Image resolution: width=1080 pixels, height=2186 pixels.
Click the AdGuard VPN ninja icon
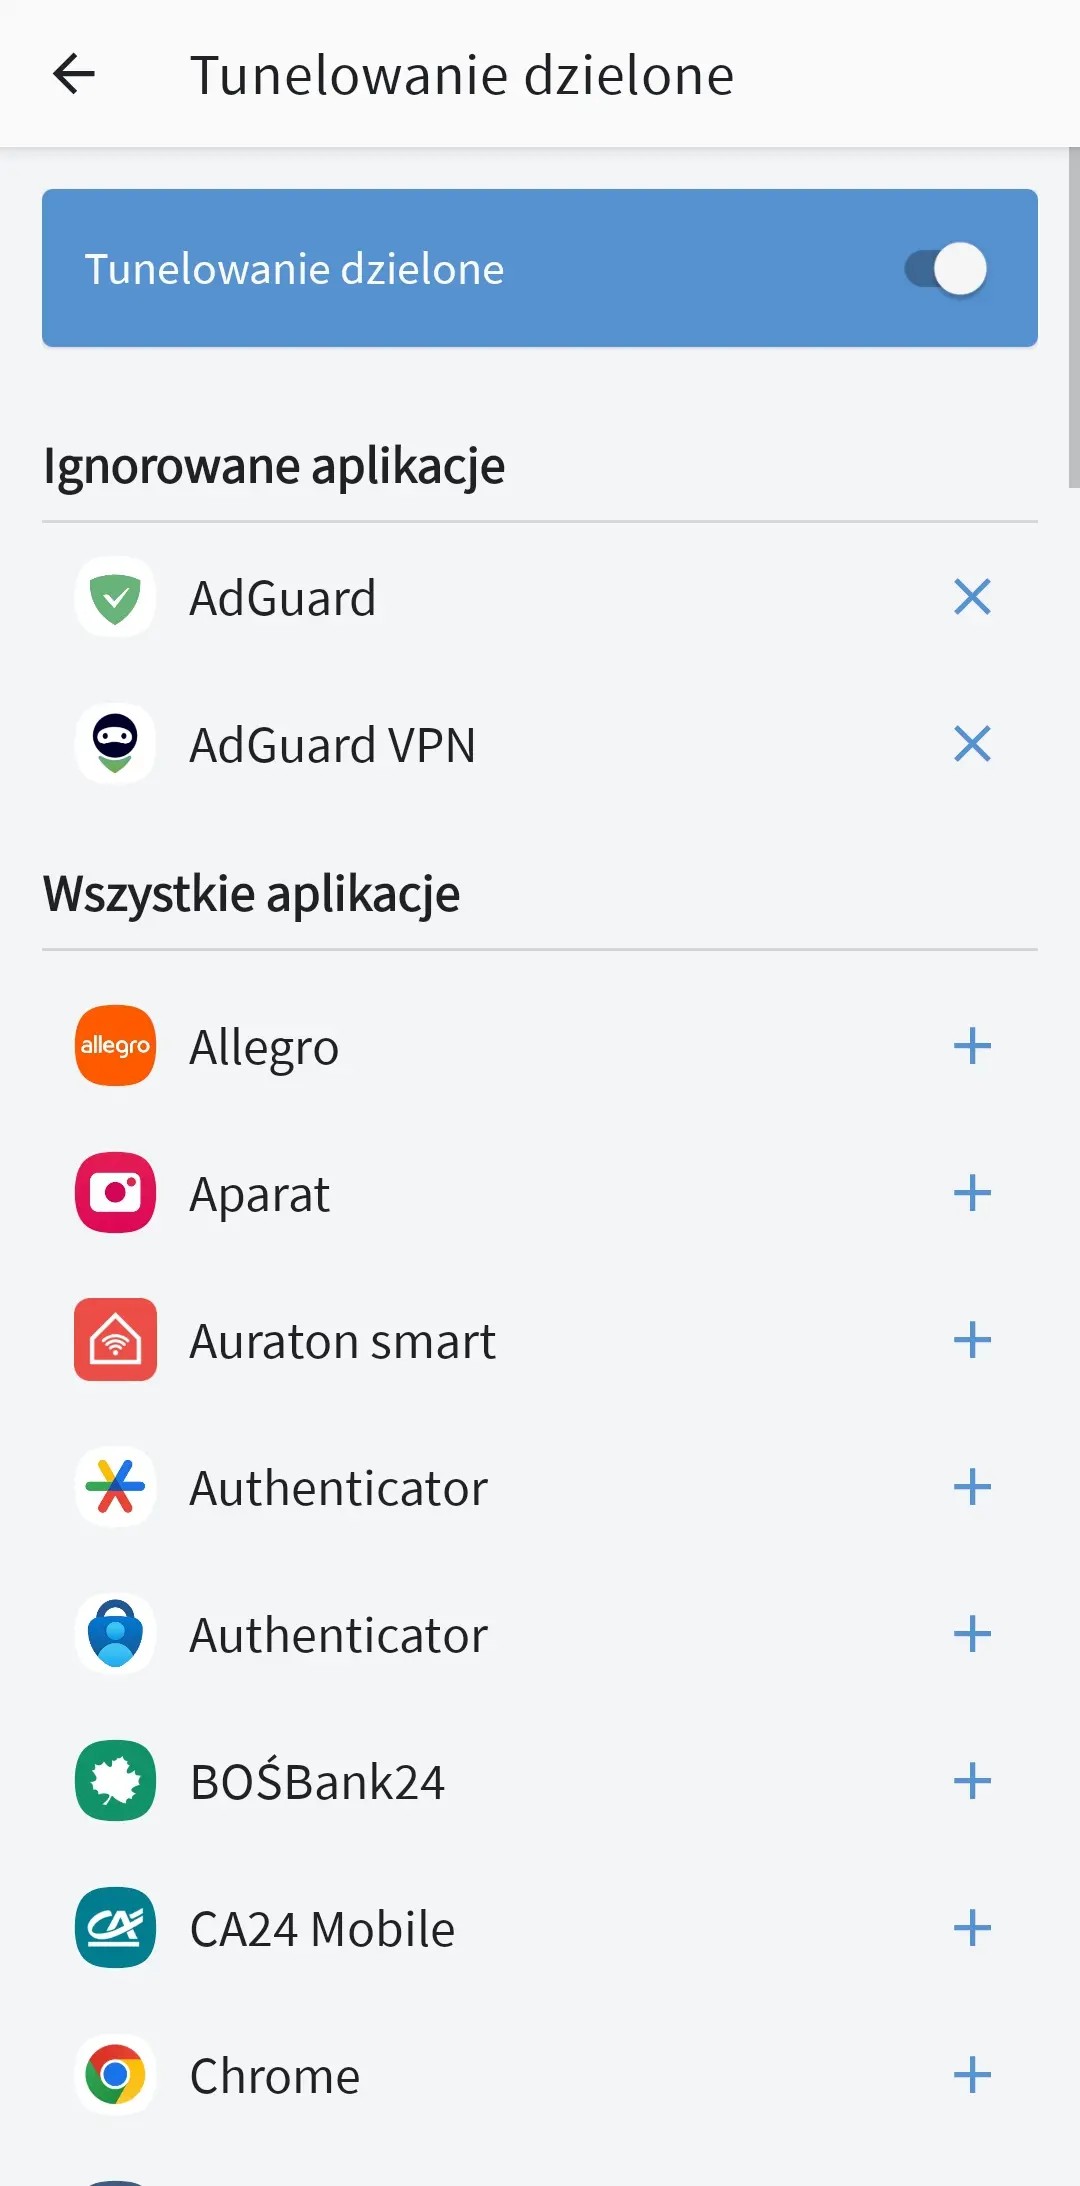point(115,744)
